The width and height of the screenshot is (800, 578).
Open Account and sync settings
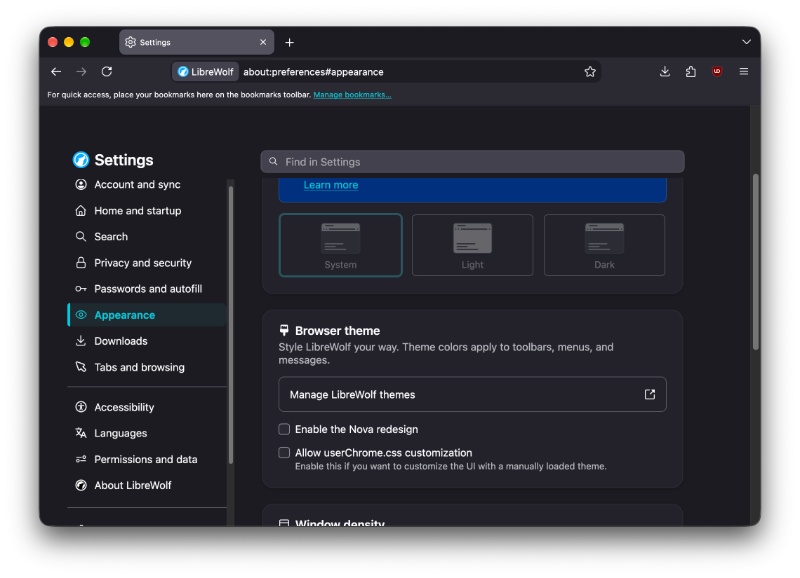tap(147, 185)
